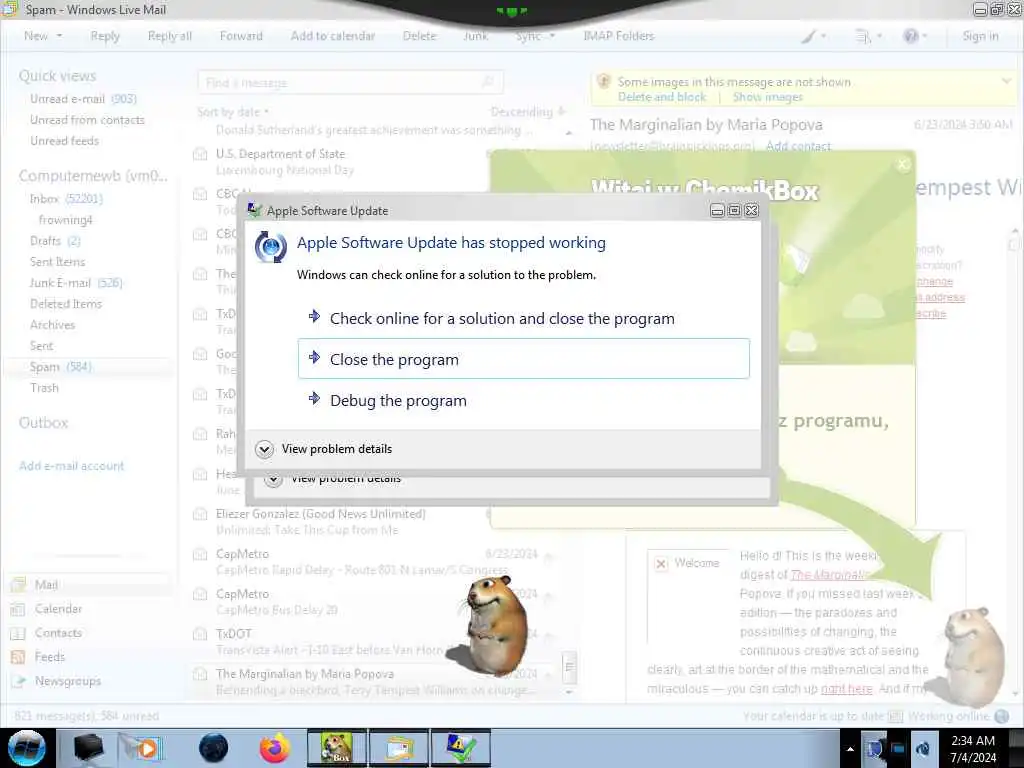
Task: Choose Close the program option
Action: [x=523, y=359]
